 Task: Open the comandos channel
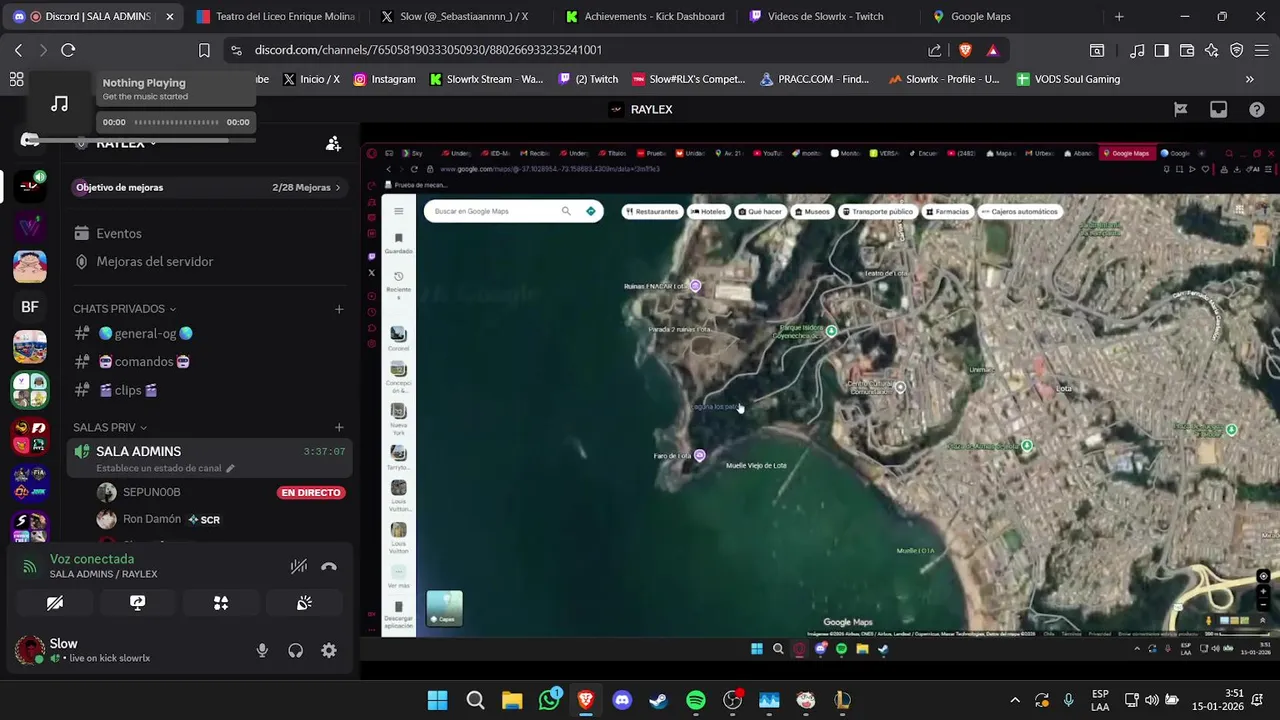coord(209,362)
